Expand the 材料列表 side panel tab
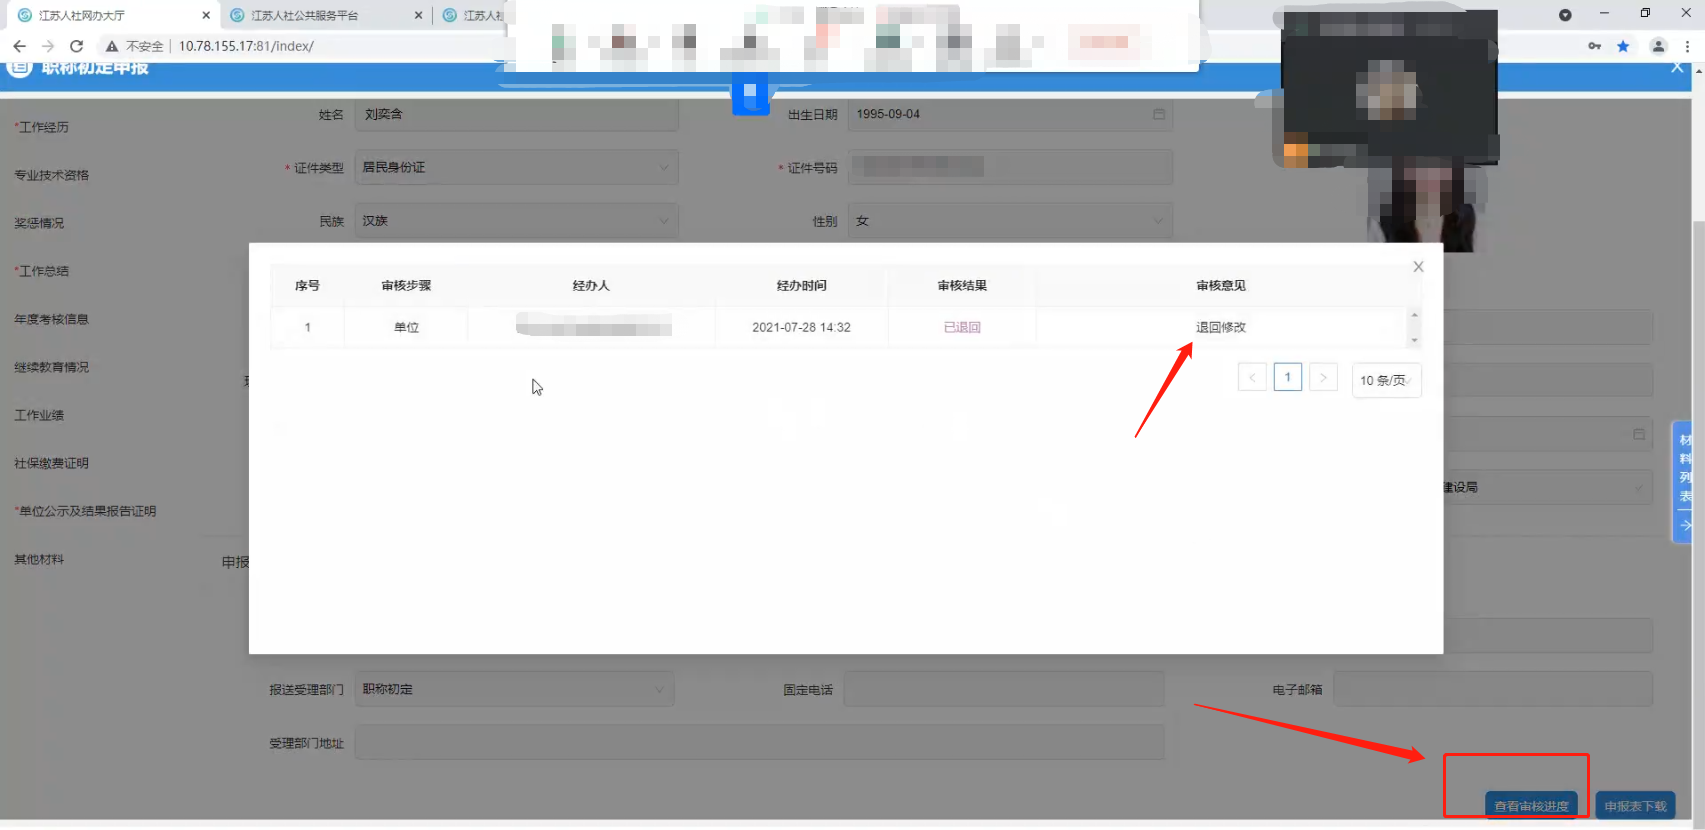This screenshot has width=1705, height=830. coord(1683,482)
